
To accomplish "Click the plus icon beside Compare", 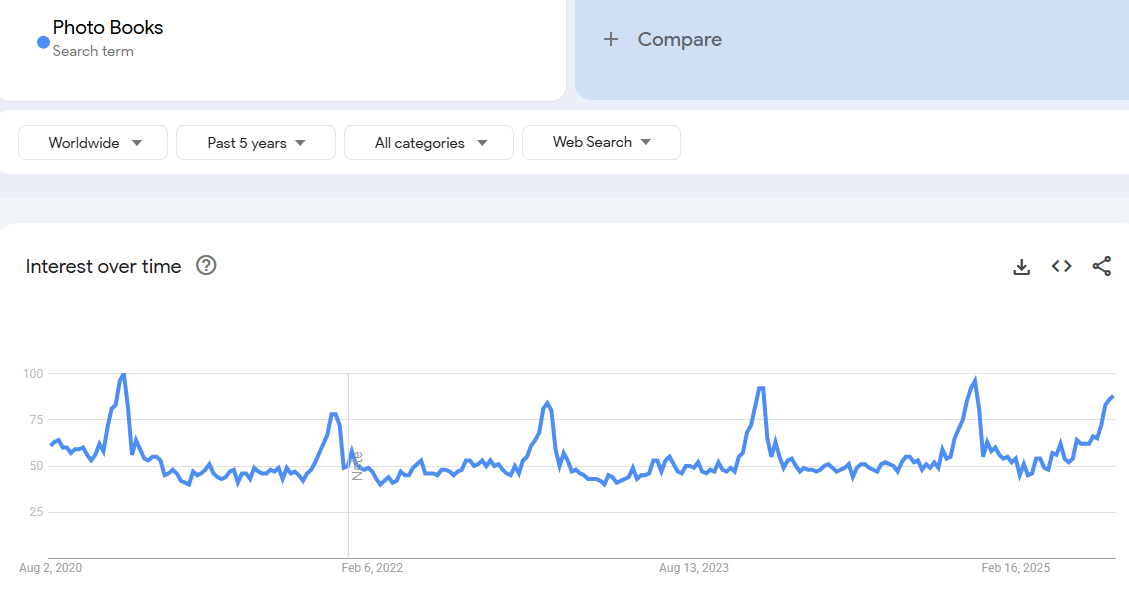I will coord(611,40).
